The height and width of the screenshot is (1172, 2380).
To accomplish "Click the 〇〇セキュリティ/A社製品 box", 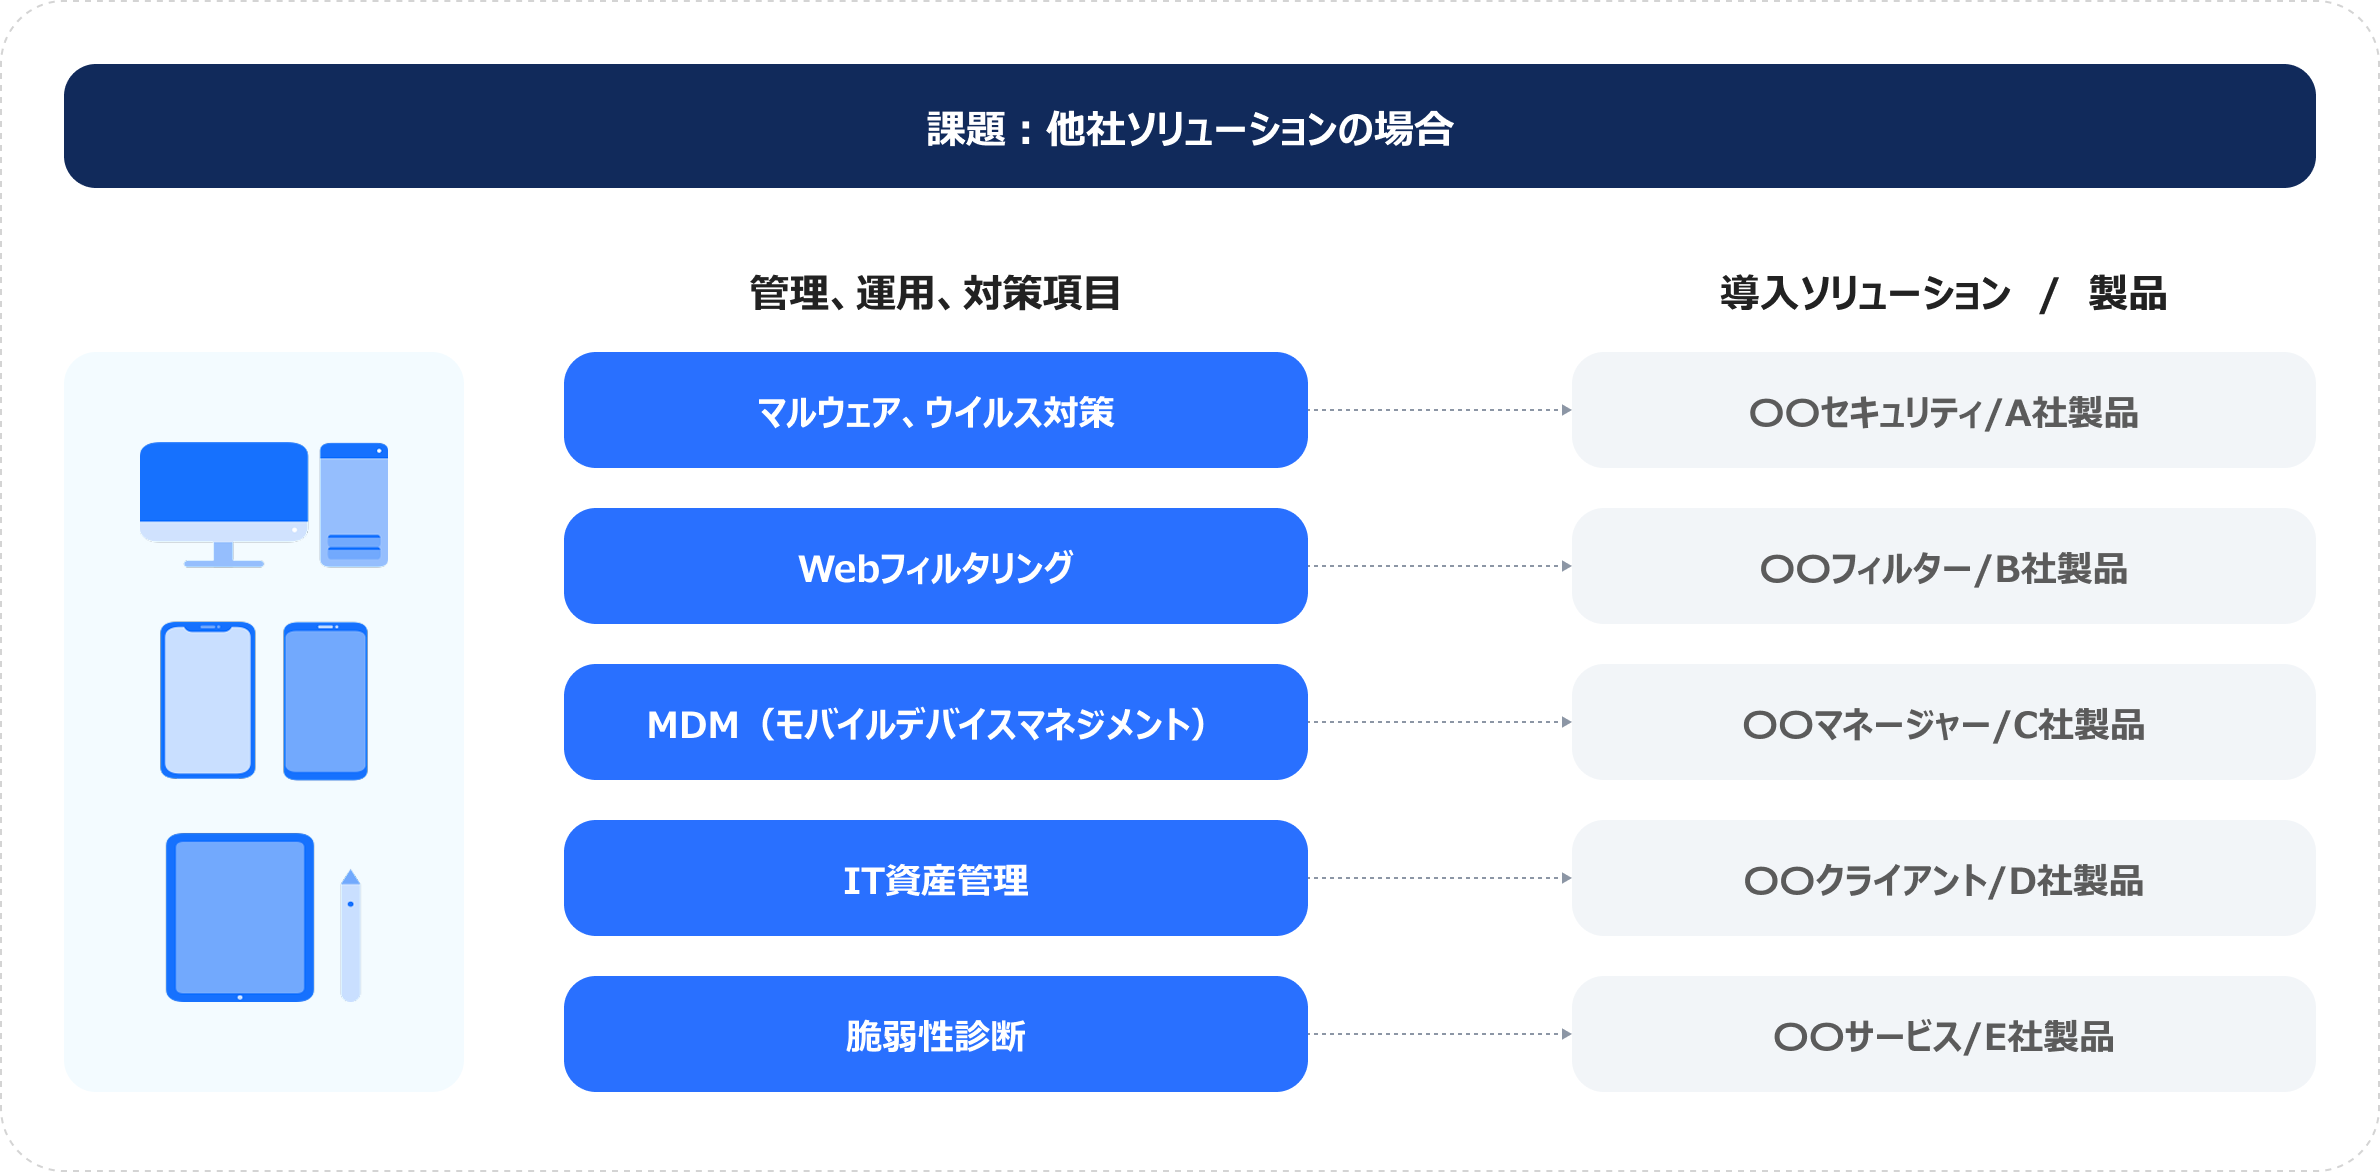I will (1943, 410).
